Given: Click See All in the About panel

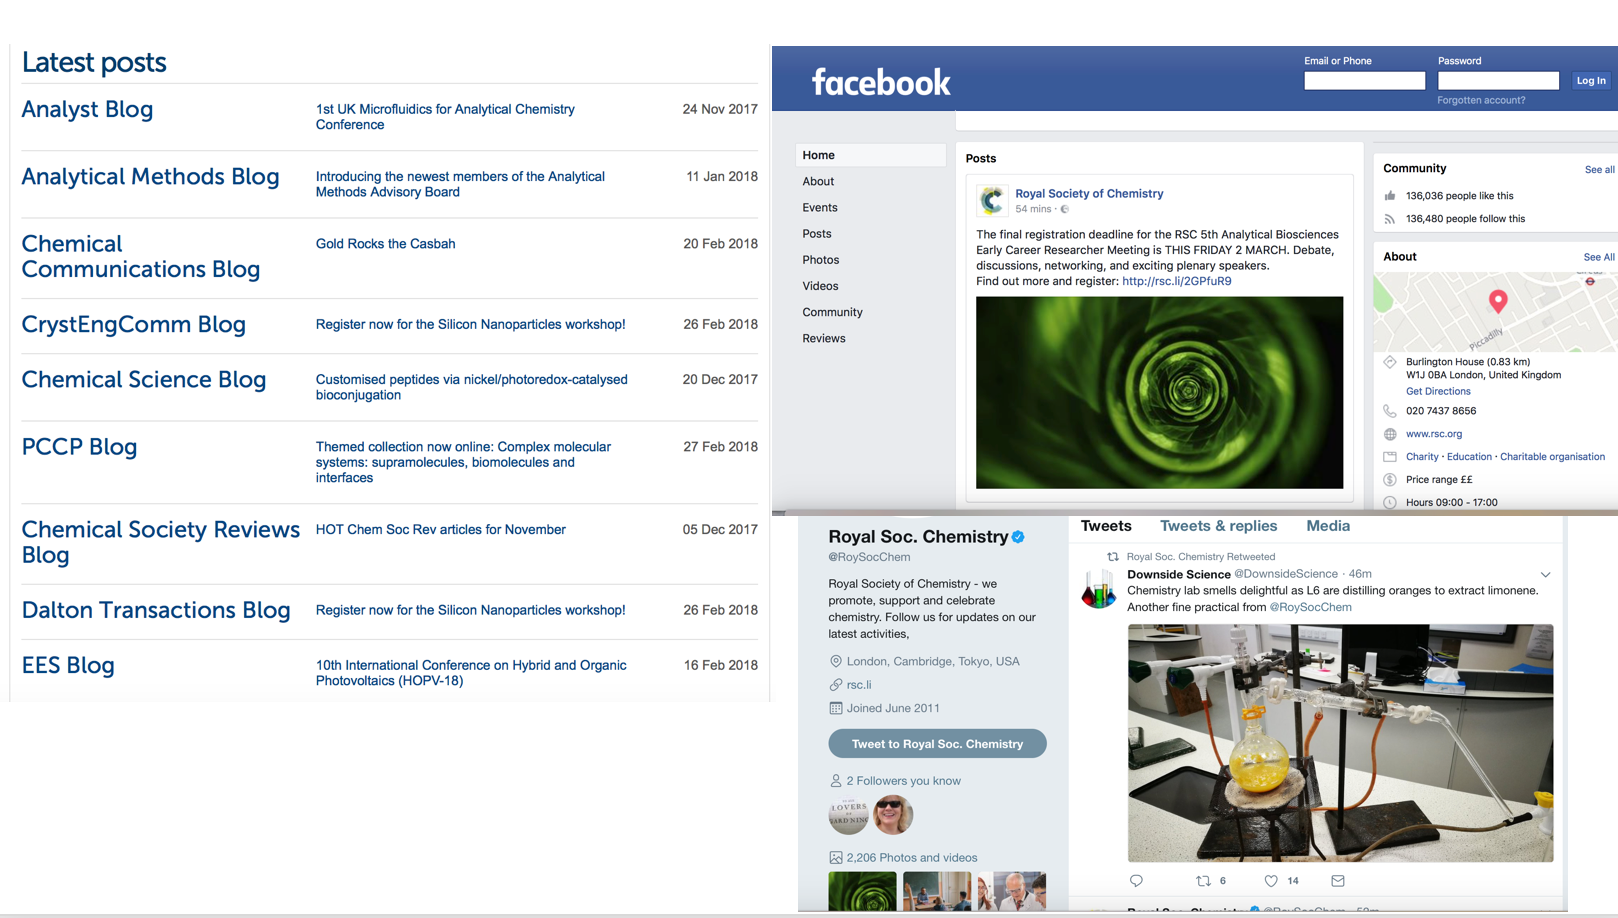Looking at the screenshot, I should pos(1598,256).
